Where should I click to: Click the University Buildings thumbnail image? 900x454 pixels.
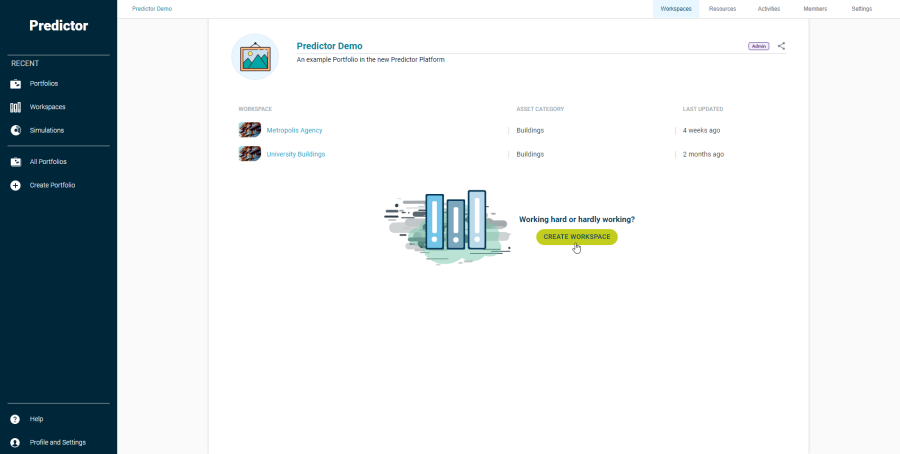tap(250, 154)
